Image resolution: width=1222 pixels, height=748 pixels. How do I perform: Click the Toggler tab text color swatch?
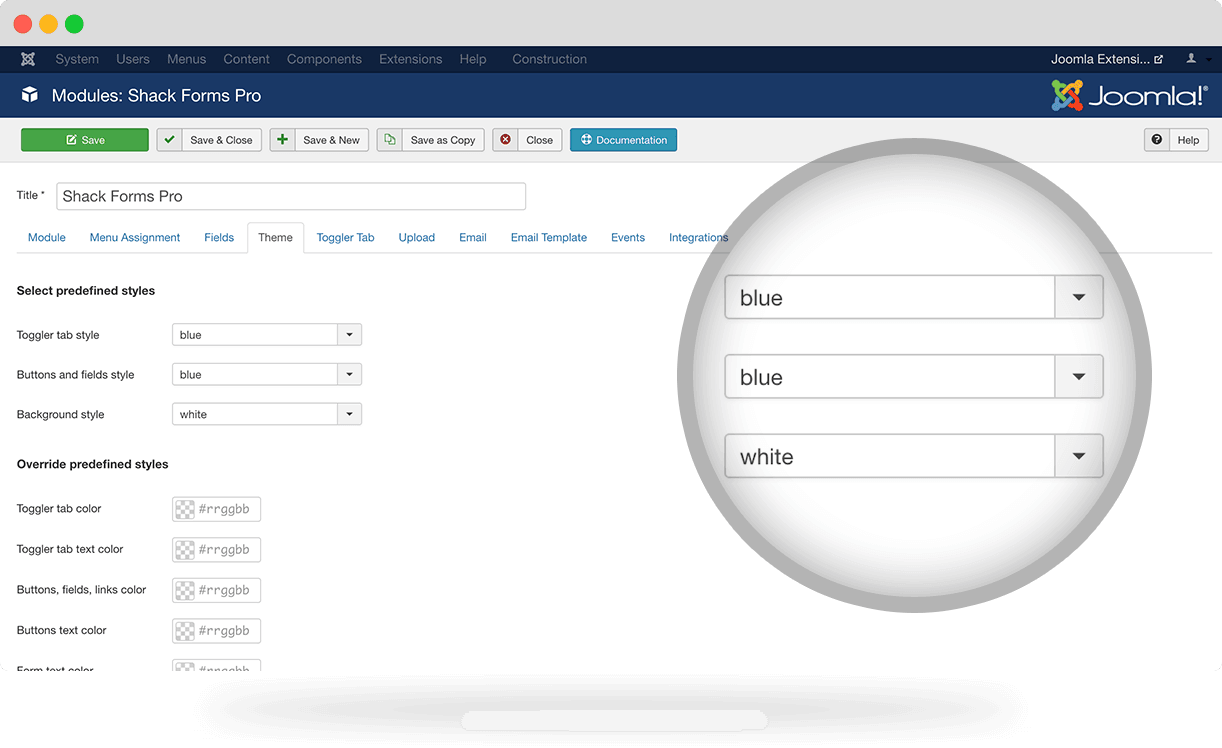pos(185,550)
